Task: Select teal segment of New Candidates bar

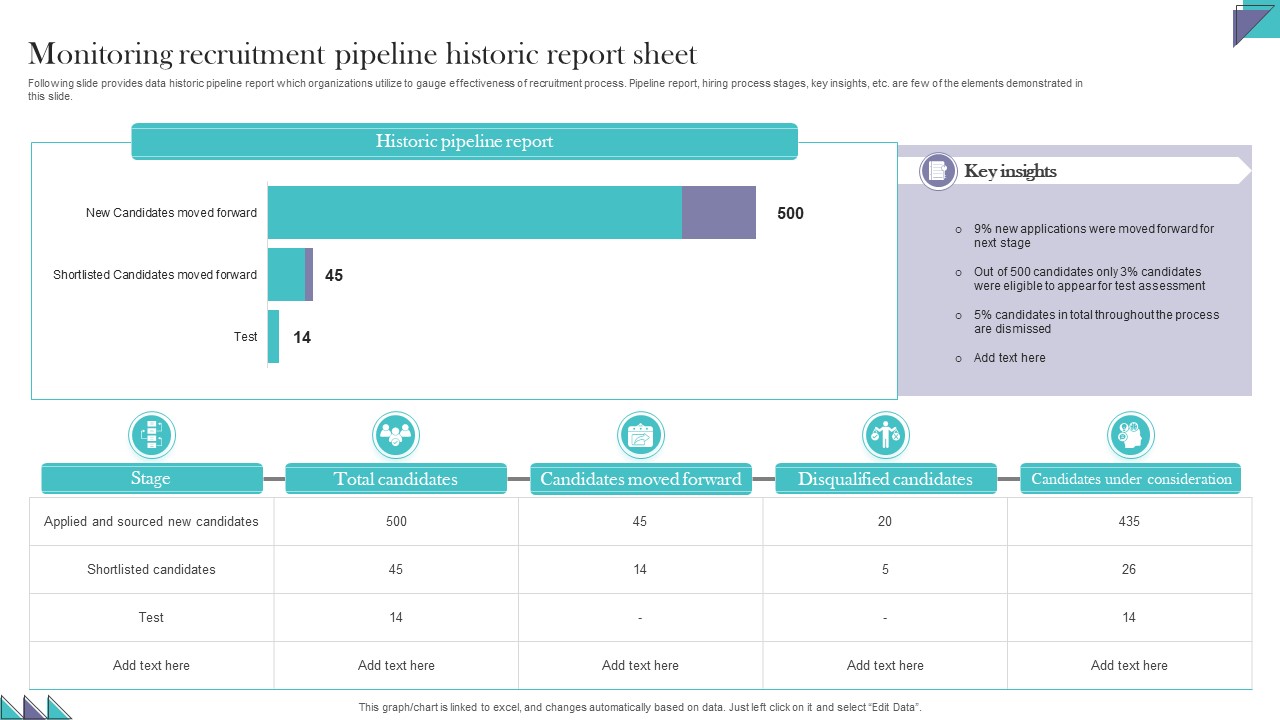Action: pyautogui.click(x=475, y=212)
